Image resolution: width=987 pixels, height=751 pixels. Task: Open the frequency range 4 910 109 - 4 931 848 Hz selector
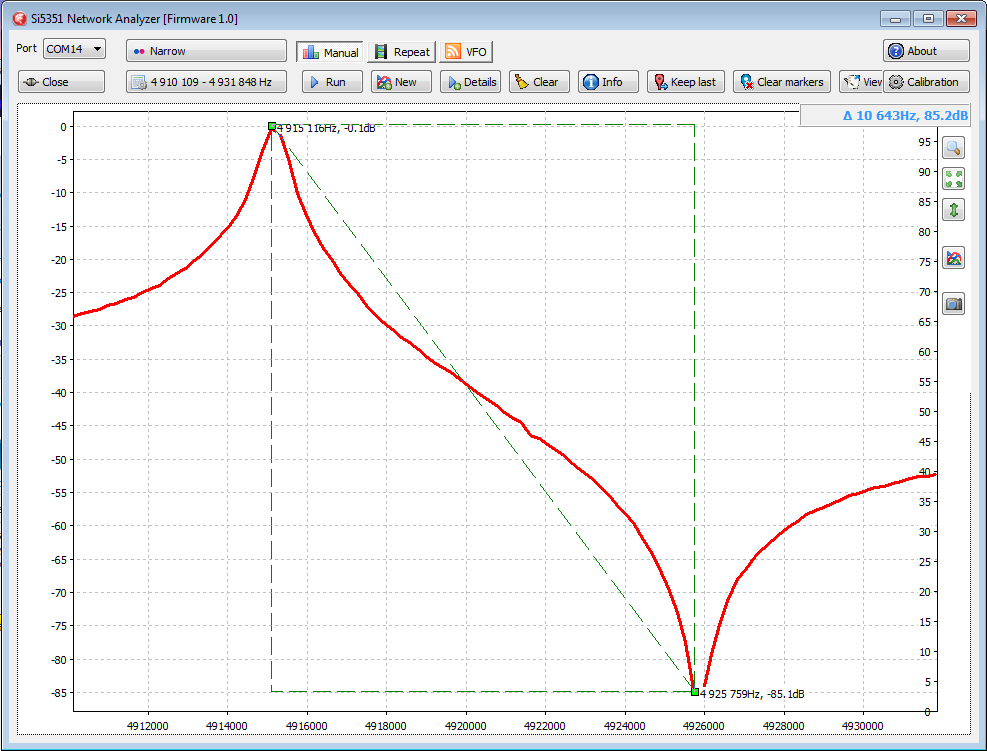[x=206, y=82]
